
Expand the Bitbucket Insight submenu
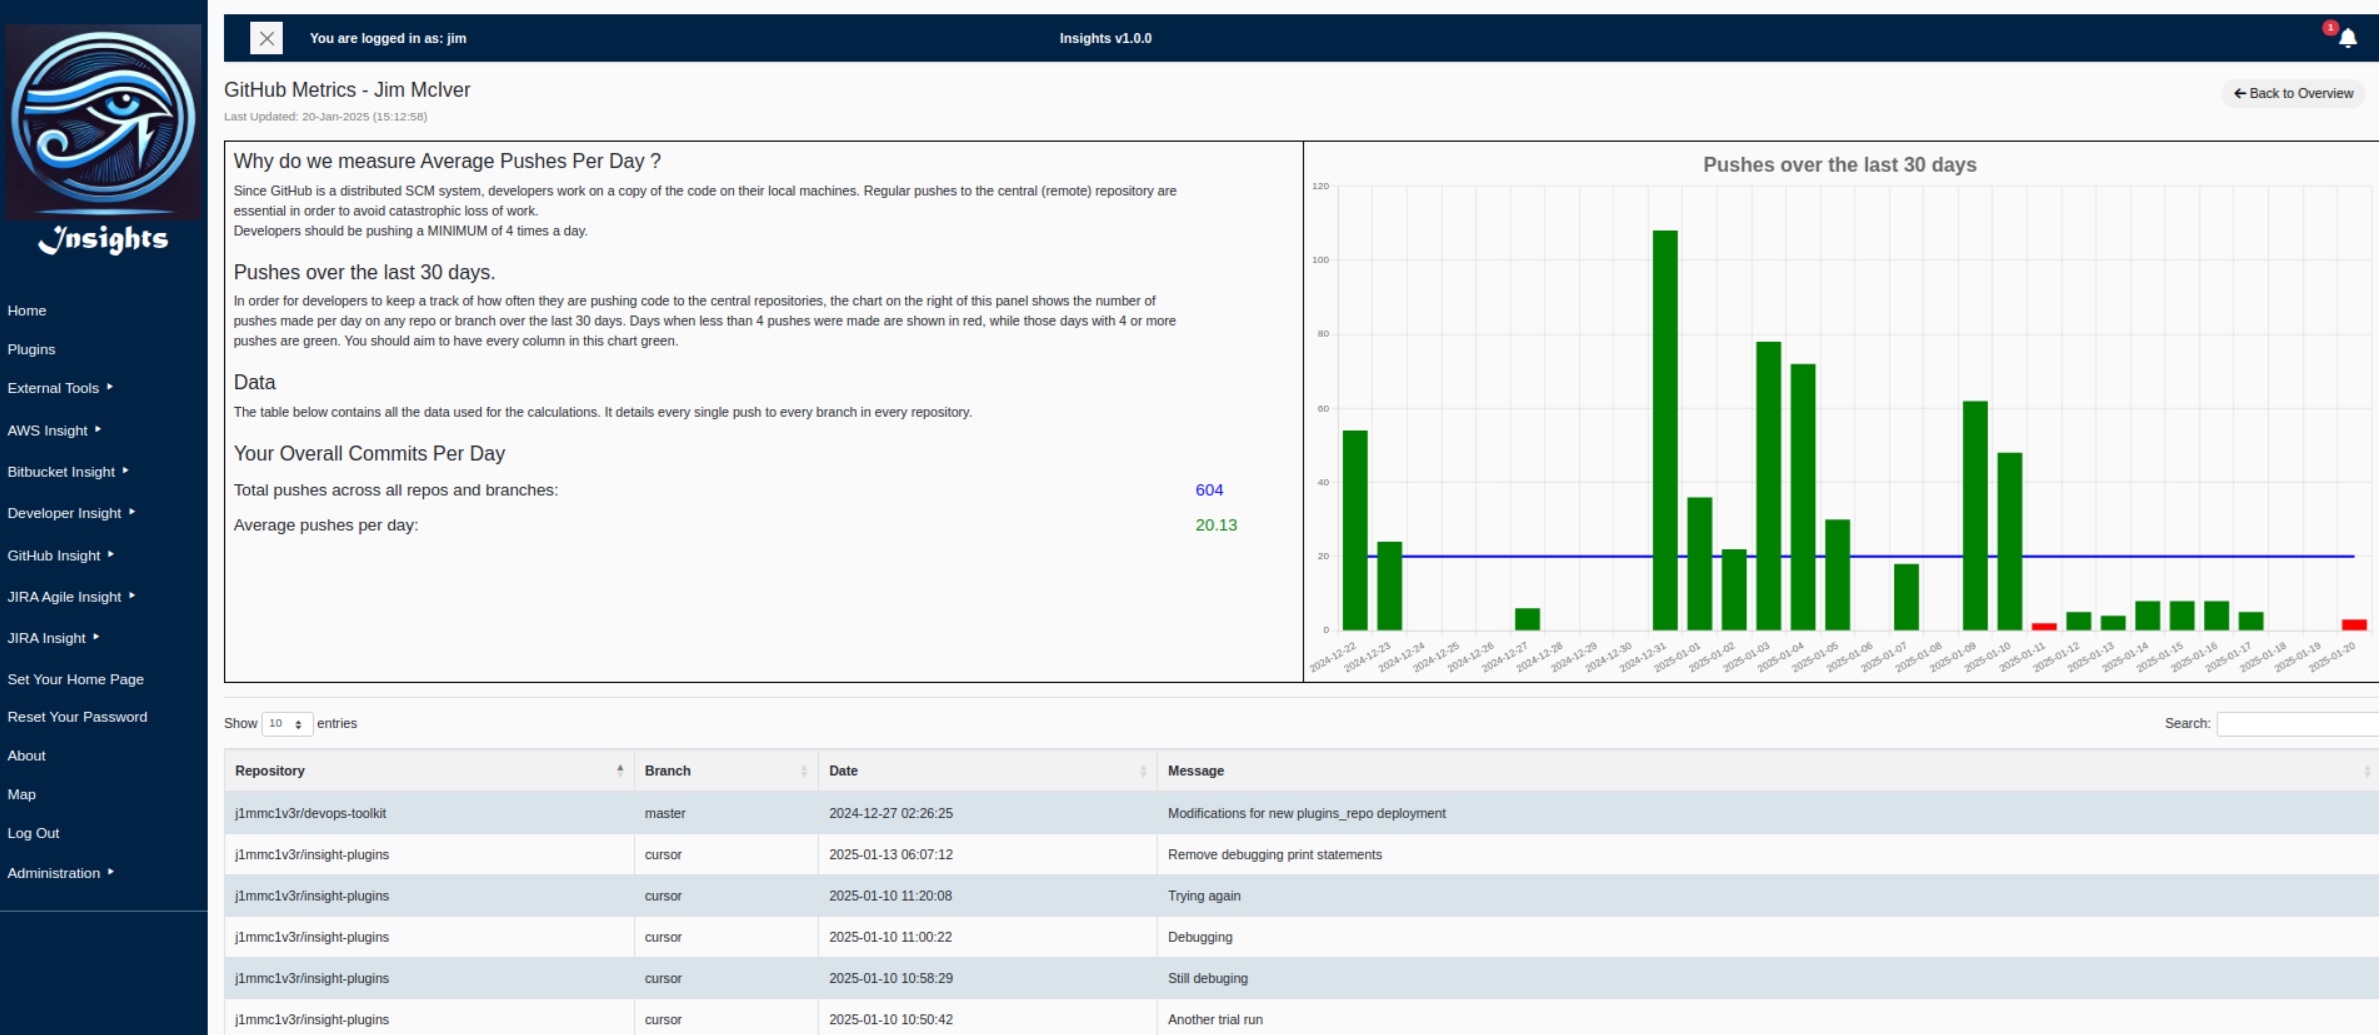pyautogui.click(x=68, y=471)
